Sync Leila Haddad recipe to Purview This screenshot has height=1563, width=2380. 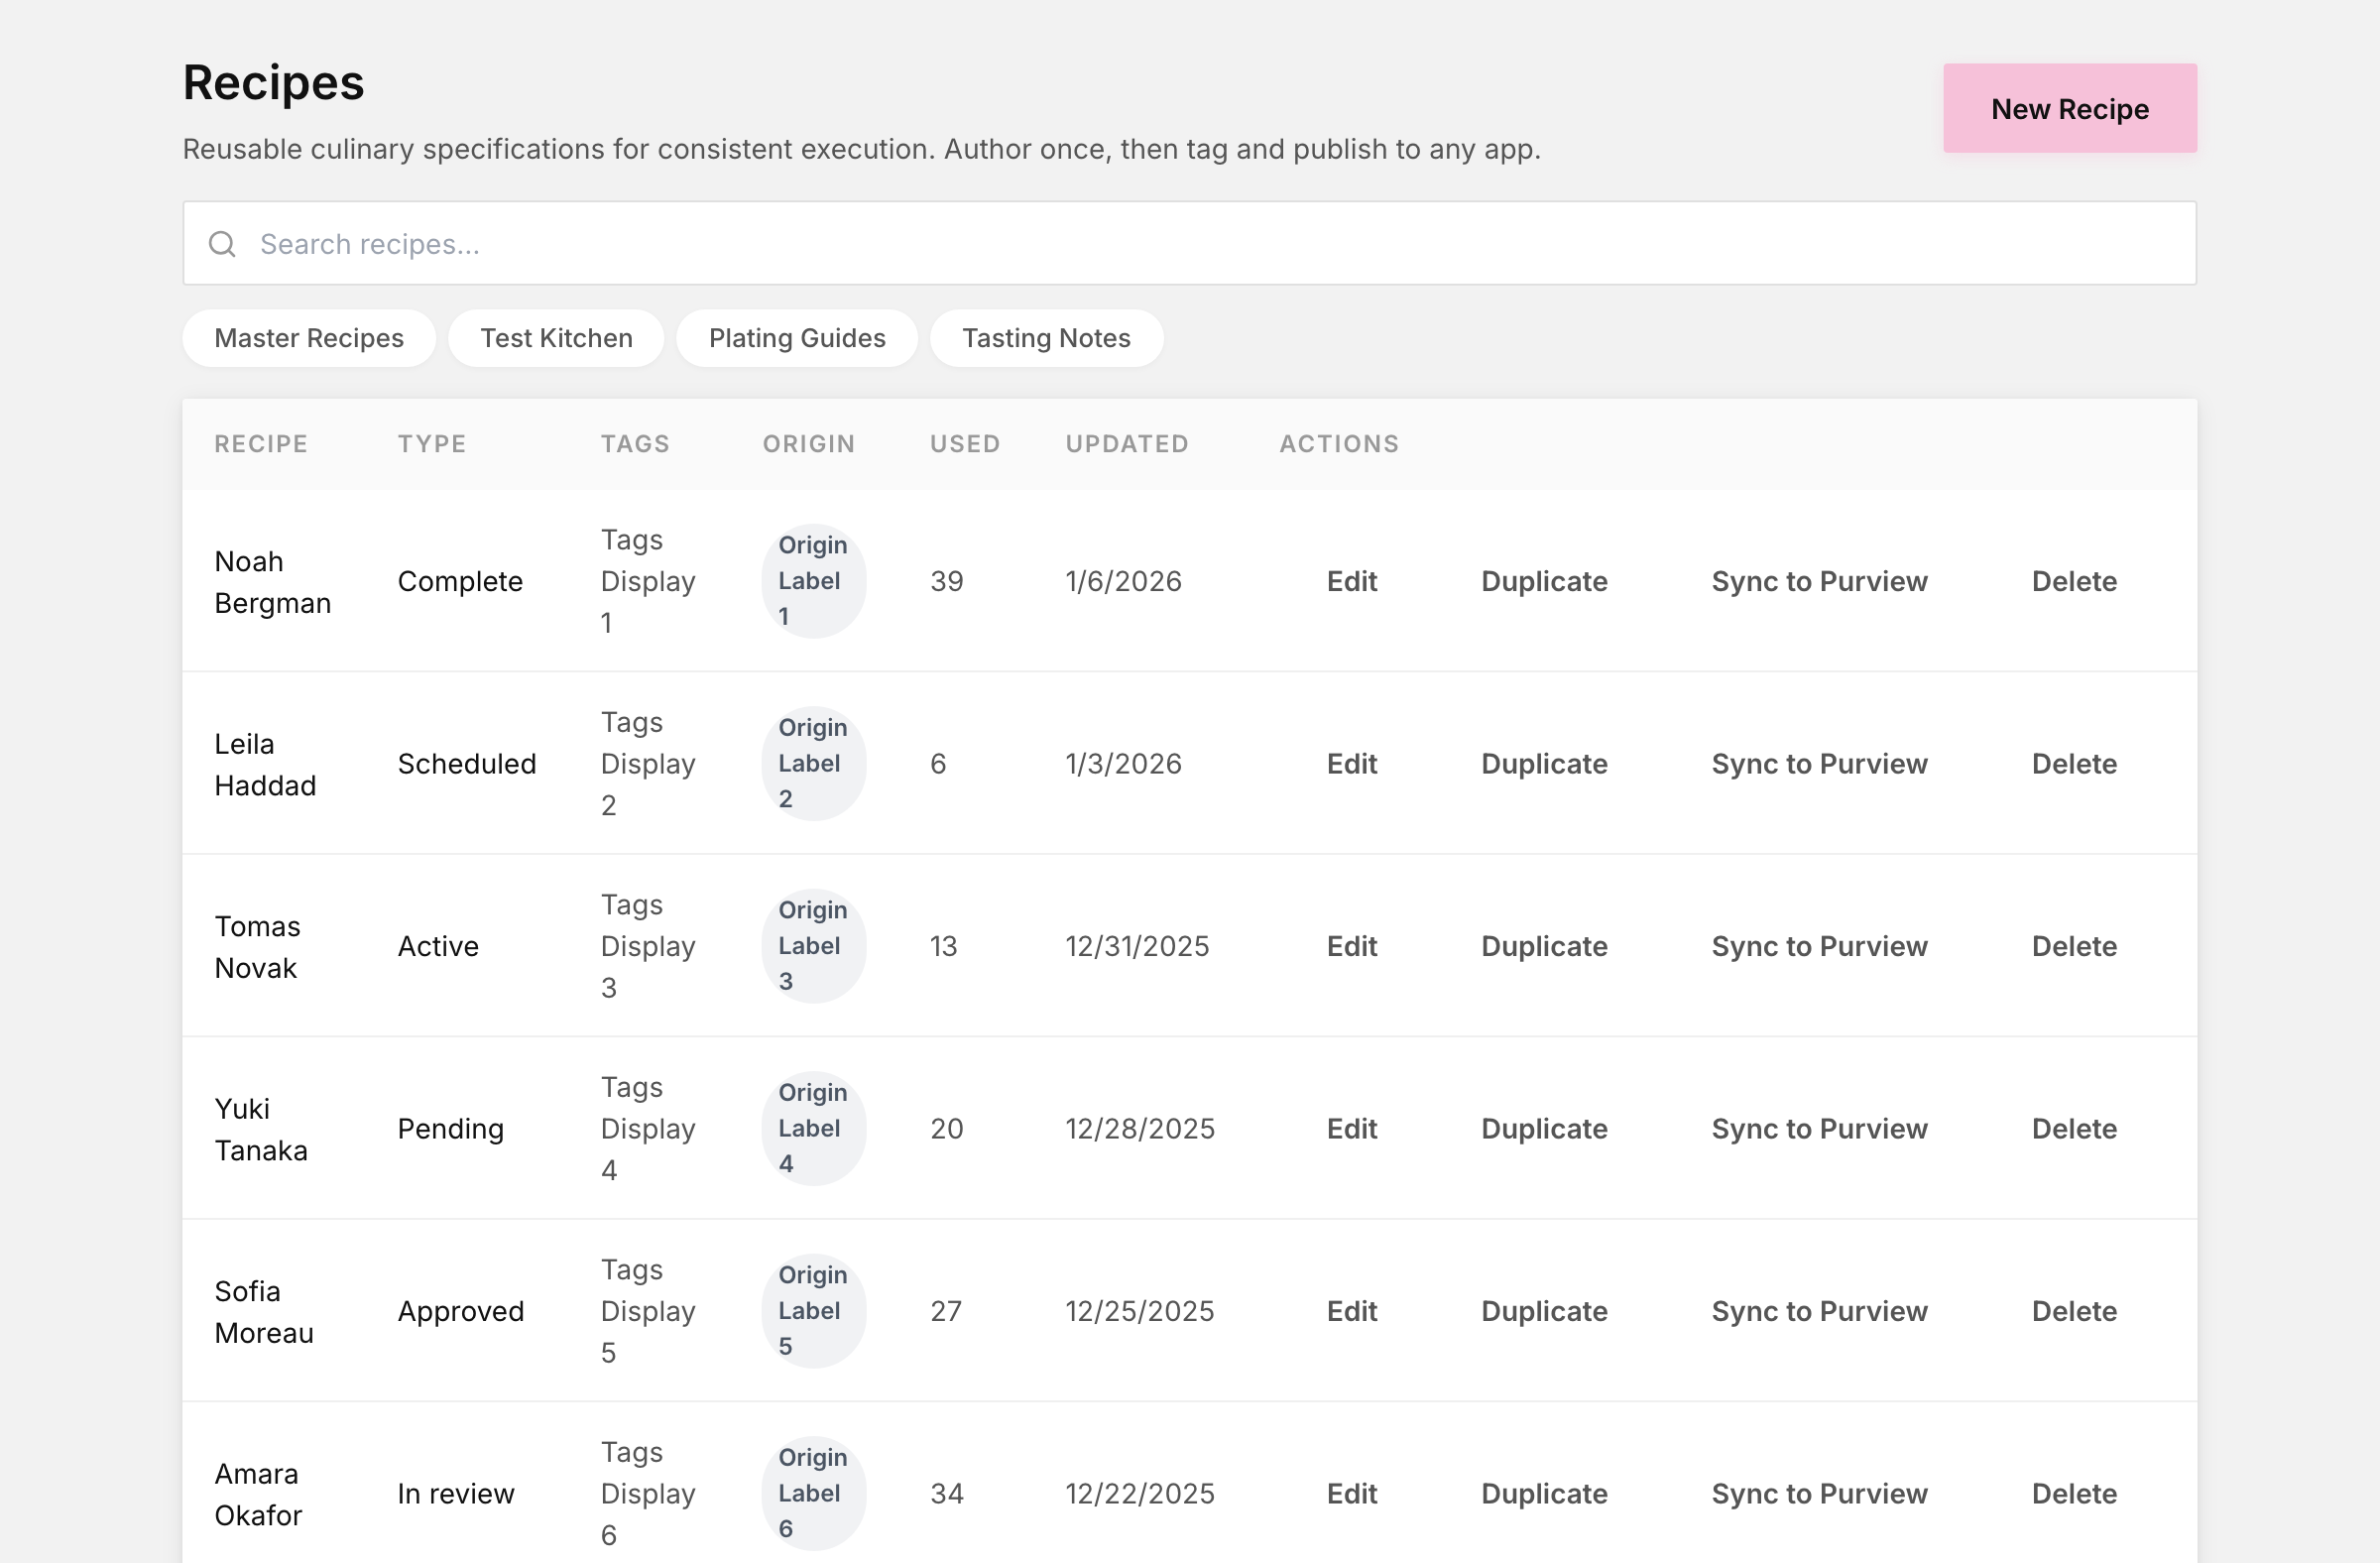pyautogui.click(x=1819, y=764)
